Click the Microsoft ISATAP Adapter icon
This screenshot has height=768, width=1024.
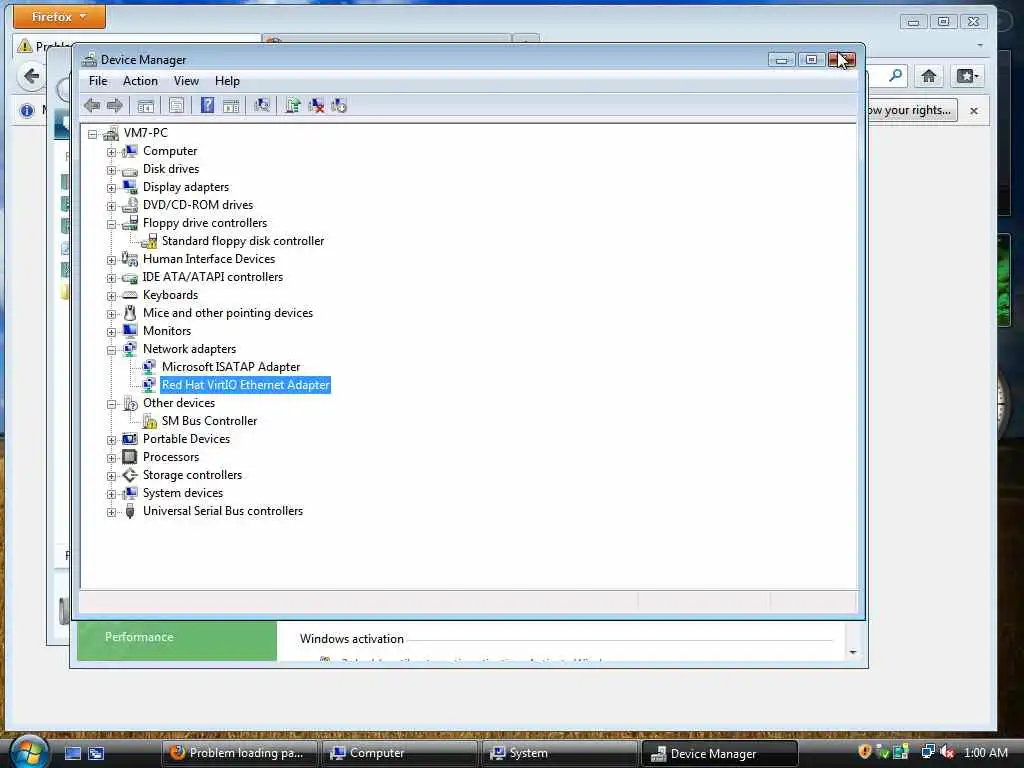150,367
